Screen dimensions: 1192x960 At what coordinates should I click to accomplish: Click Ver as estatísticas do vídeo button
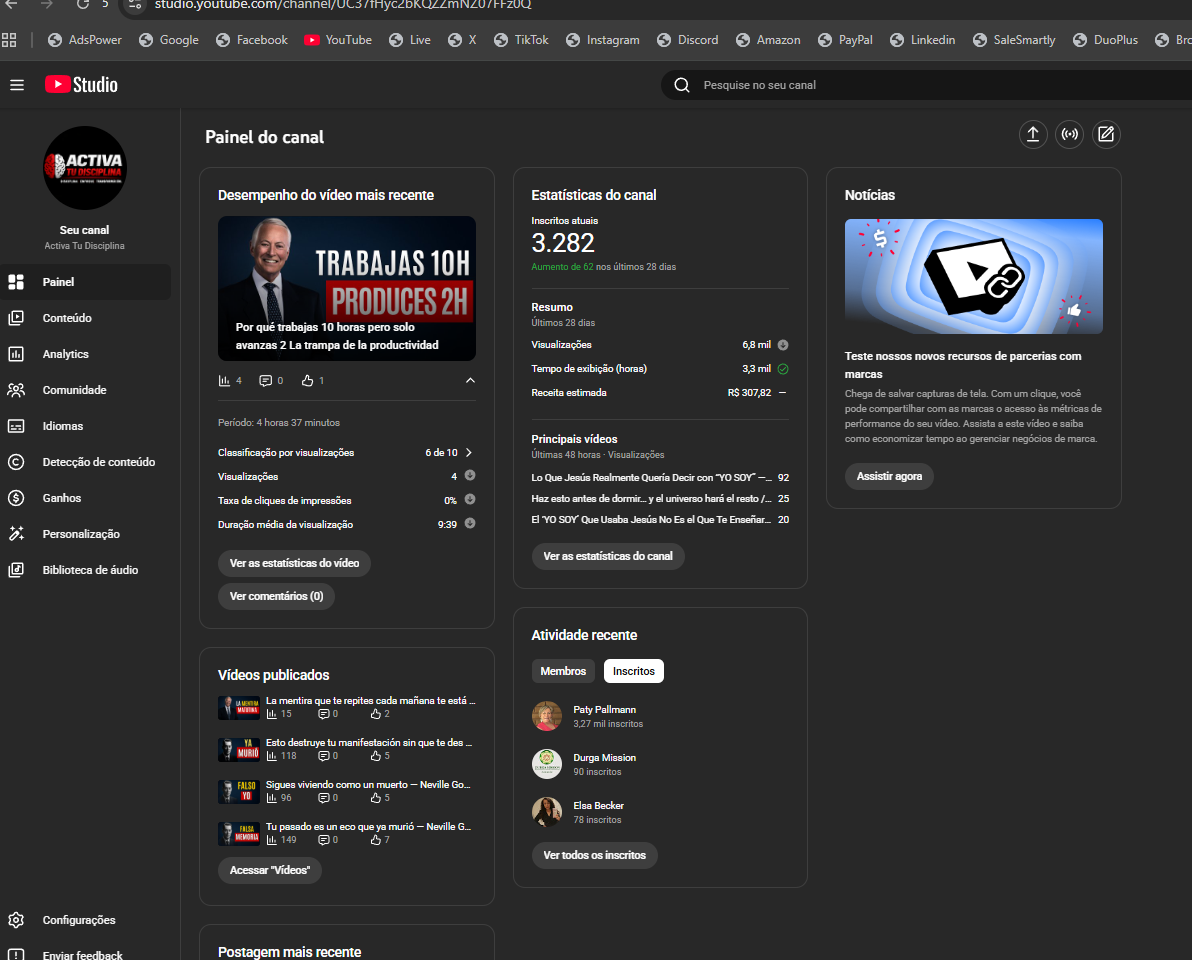point(294,563)
